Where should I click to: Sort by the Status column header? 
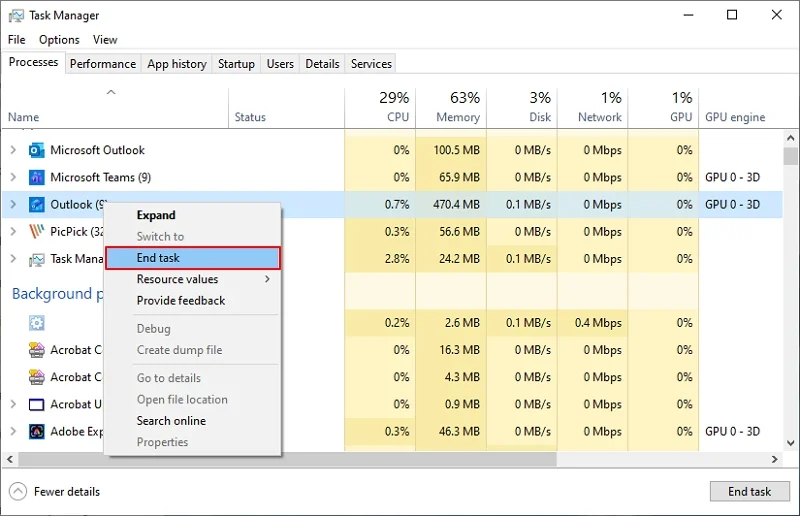click(x=286, y=108)
